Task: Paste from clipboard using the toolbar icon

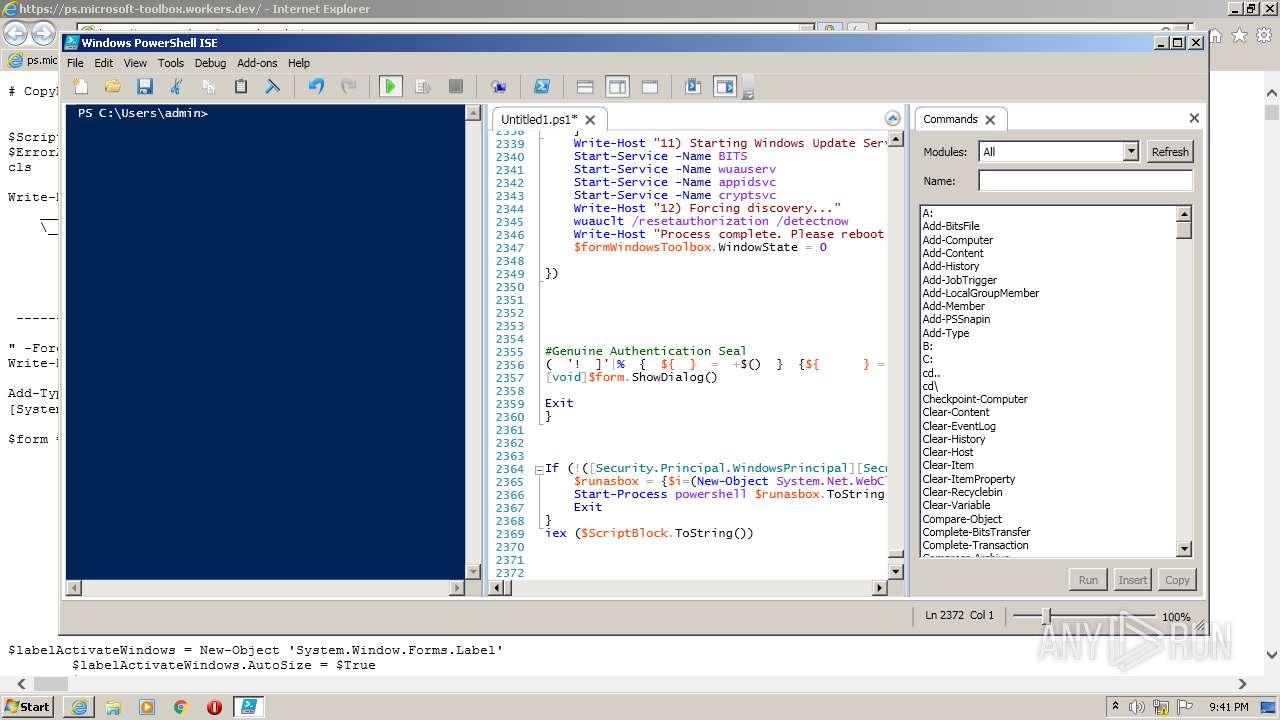Action: [x=241, y=87]
